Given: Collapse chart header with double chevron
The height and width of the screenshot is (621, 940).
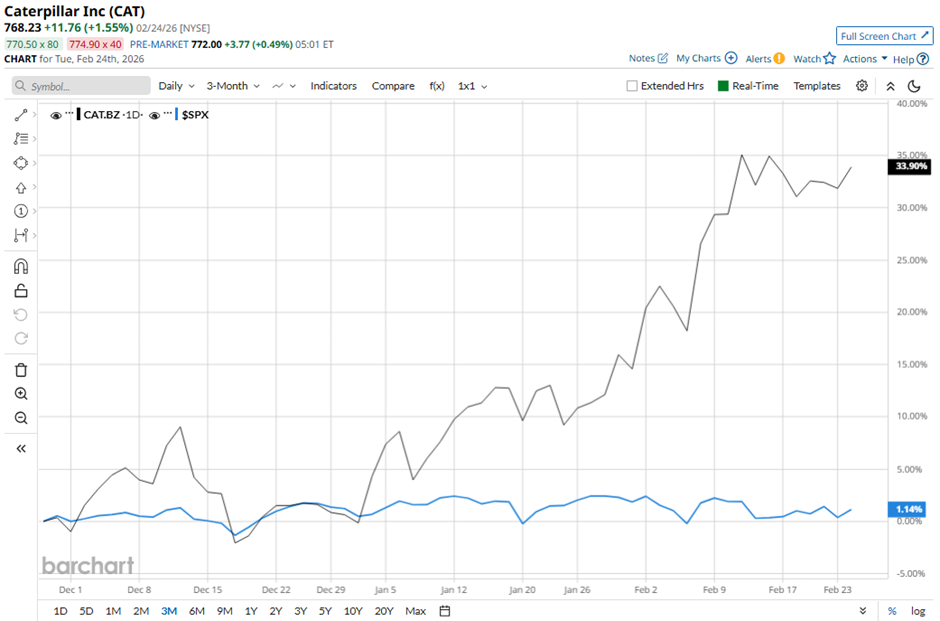Looking at the screenshot, I should tap(890, 86).
